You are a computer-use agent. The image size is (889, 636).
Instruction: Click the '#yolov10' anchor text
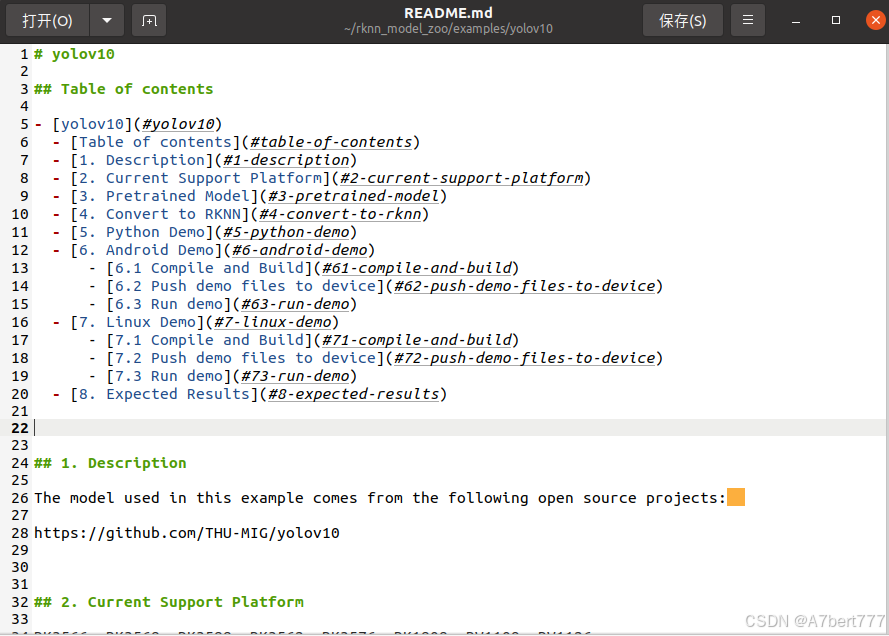pos(179,124)
